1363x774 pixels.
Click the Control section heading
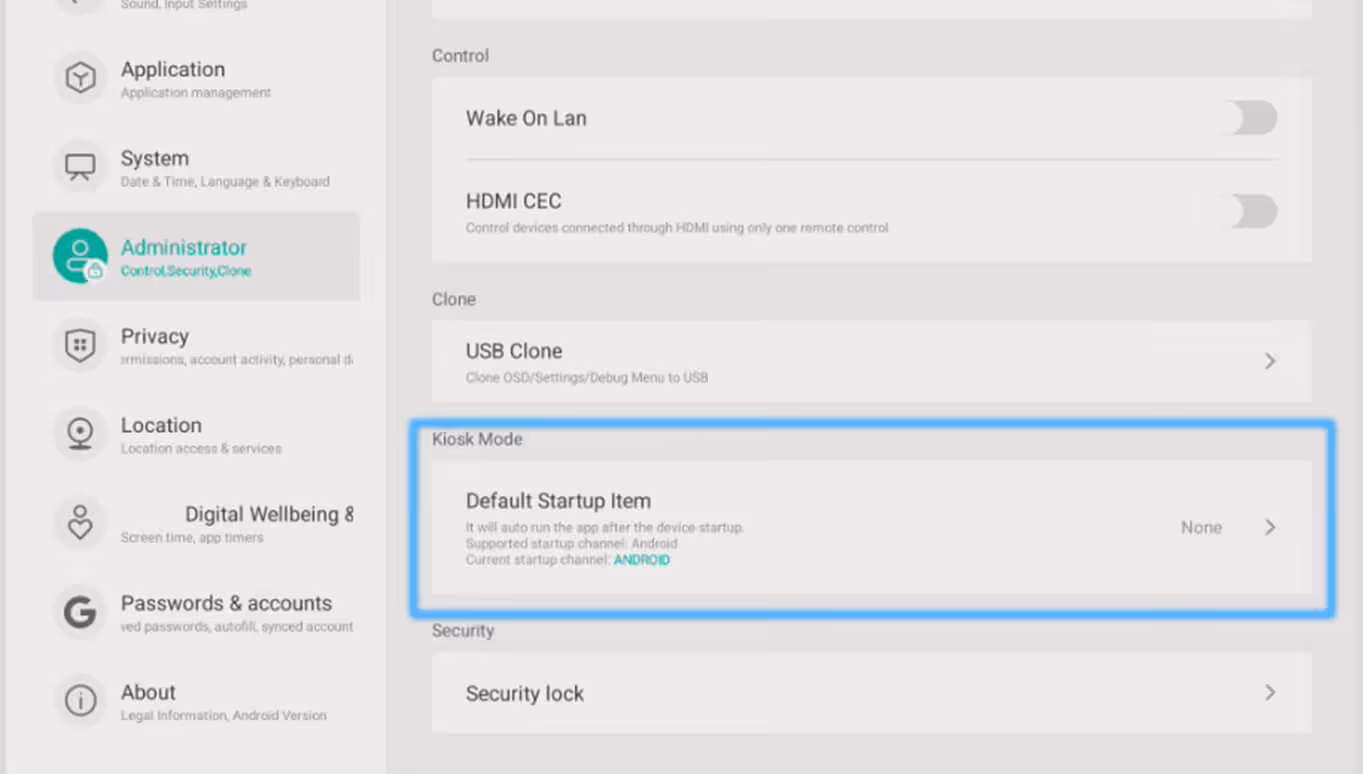(x=460, y=56)
